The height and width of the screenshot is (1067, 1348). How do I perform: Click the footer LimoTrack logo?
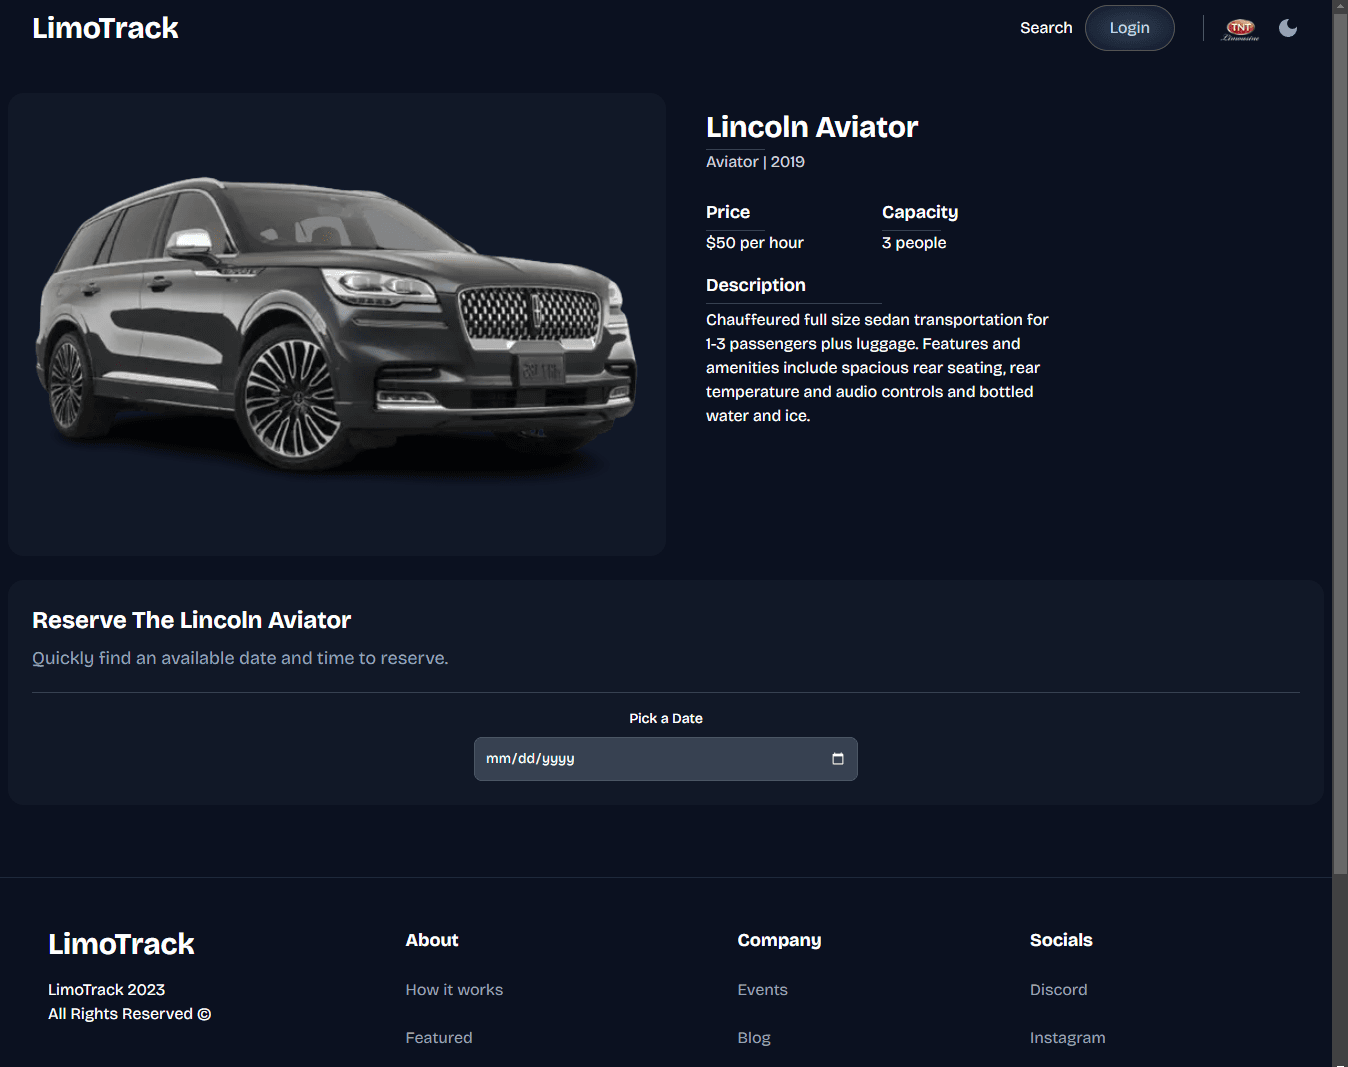point(121,944)
